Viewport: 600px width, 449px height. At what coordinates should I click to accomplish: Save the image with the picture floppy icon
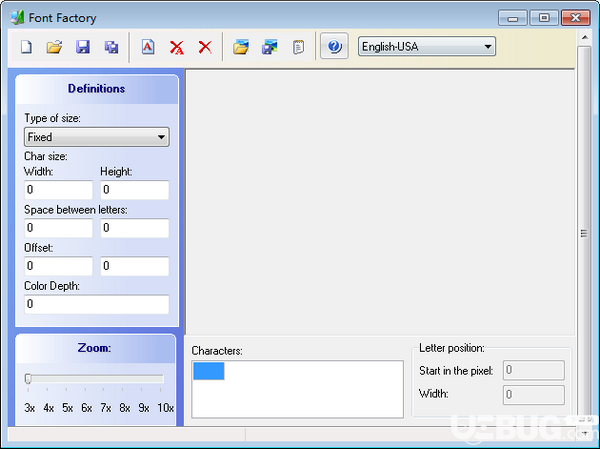tap(269, 47)
